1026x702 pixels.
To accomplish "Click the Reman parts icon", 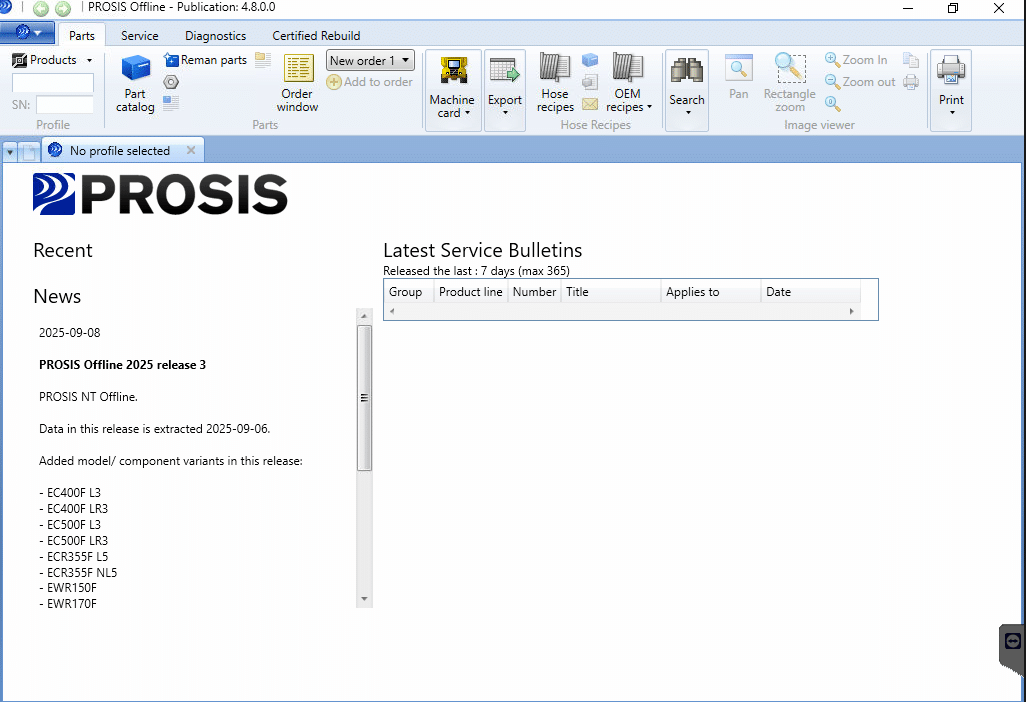I will [x=172, y=59].
